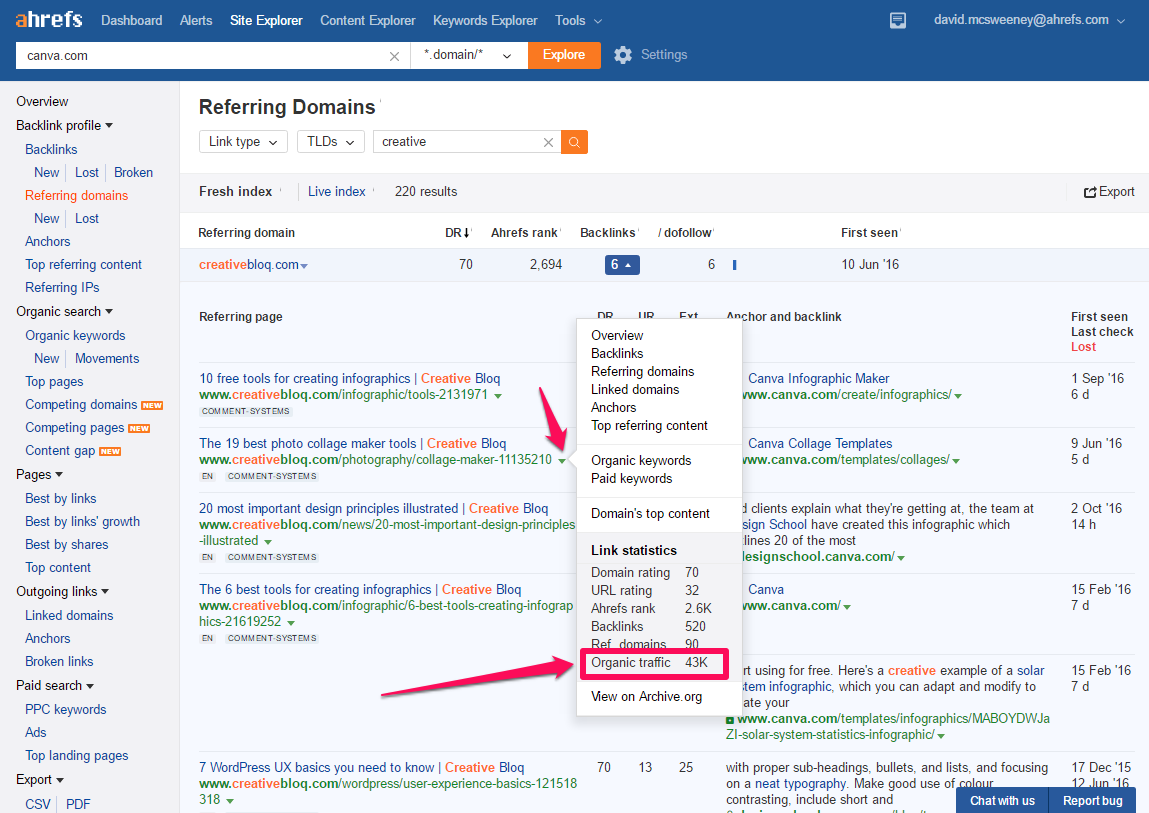Viewport: 1149px width, 813px height.
Task: Collapse the Organic search section
Action: [x=64, y=312]
